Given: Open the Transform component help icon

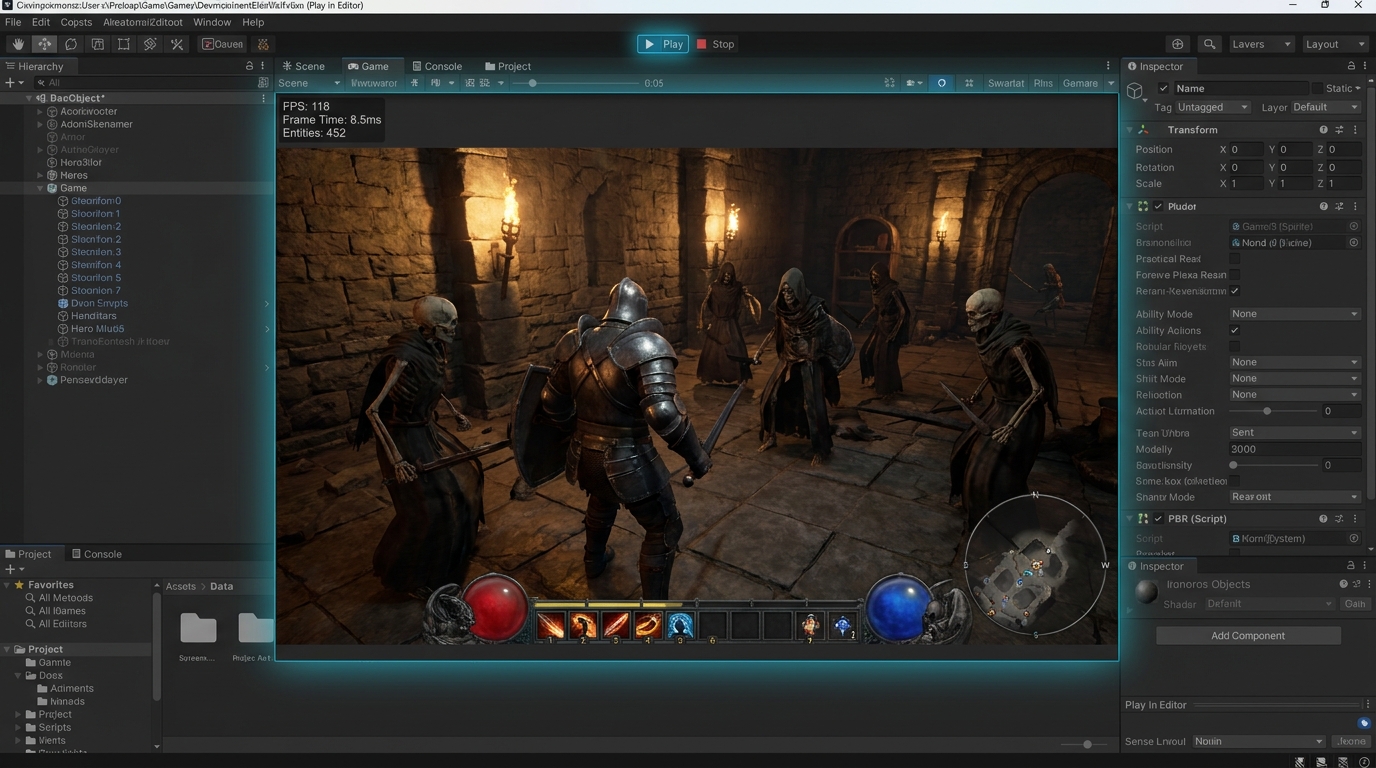Looking at the screenshot, I should pyautogui.click(x=1323, y=130).
